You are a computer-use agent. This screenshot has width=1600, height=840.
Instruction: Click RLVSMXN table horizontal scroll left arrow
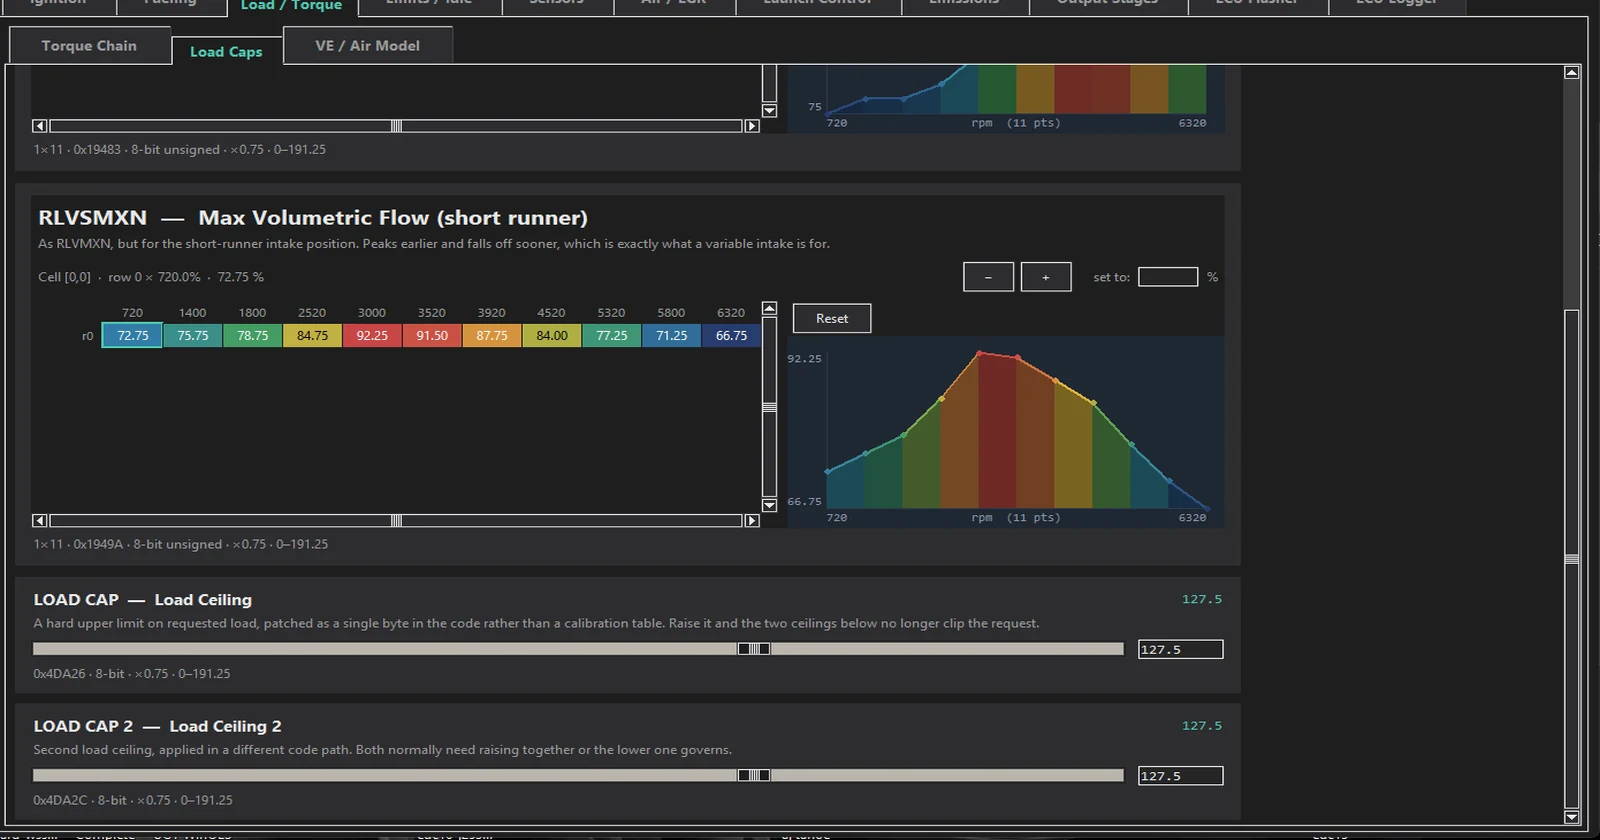coord(39,521)
